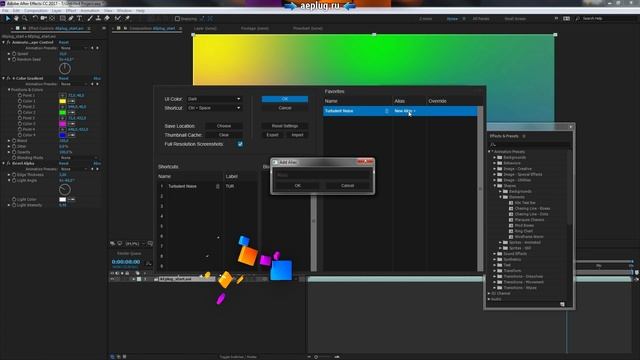Select the Pan Behind anchor tool
The image size is (640, 360).
point(52,18)
